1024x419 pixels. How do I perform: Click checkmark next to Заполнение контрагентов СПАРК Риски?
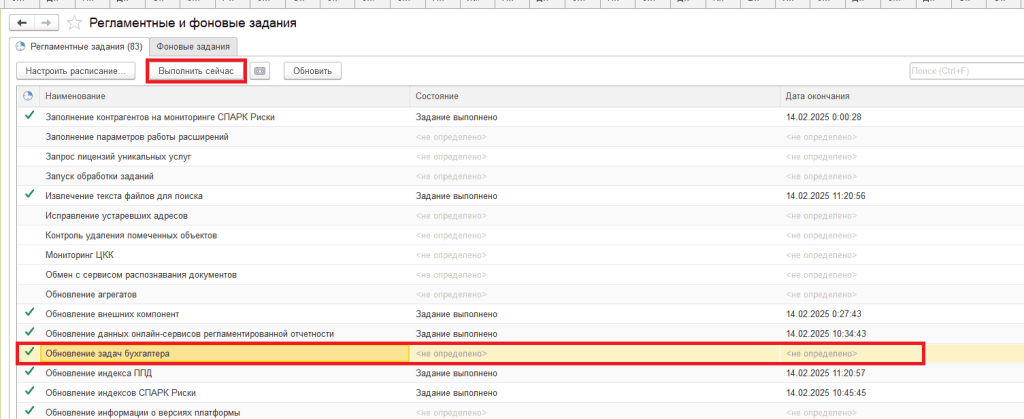point(29,116)
